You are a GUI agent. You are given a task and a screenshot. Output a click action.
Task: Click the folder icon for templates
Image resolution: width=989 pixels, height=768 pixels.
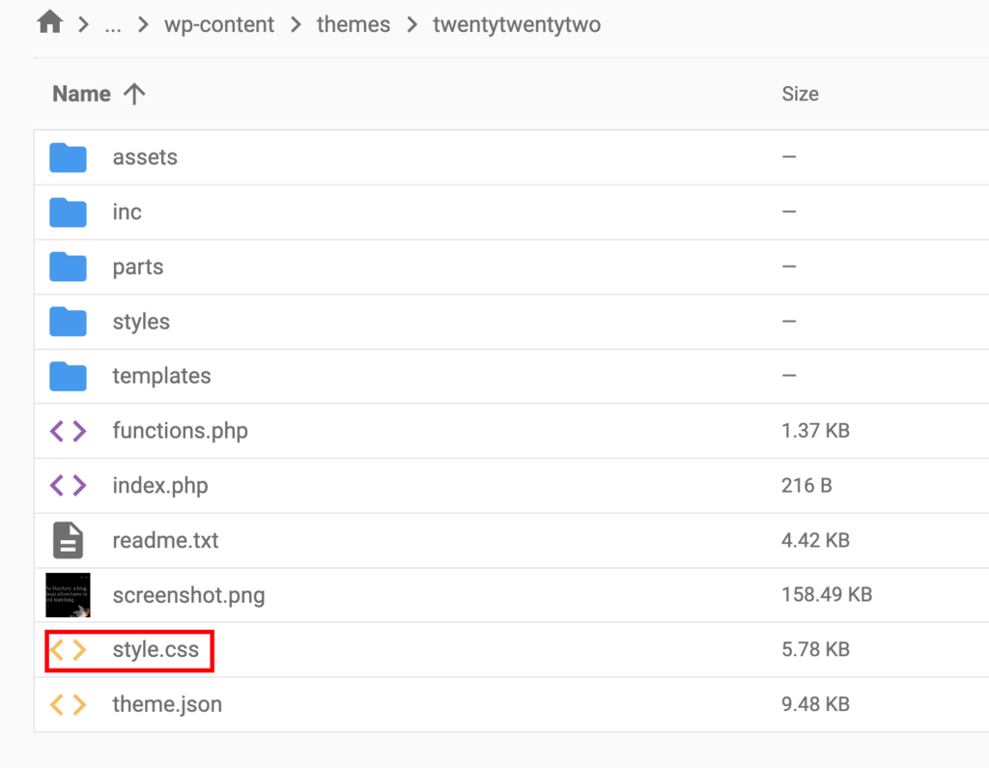[x=67, y=375]
